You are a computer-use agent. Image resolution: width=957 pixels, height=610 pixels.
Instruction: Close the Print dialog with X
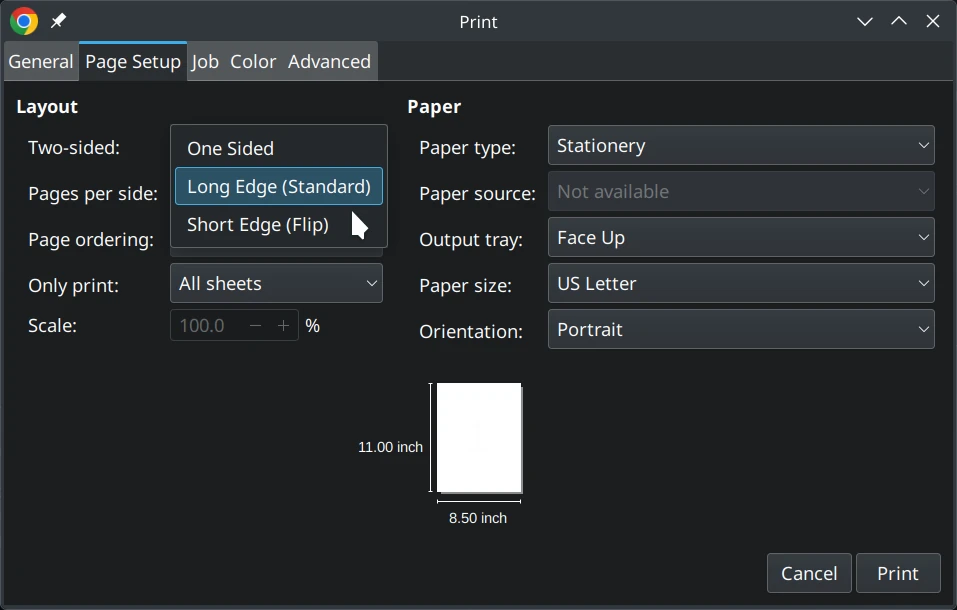933,21
